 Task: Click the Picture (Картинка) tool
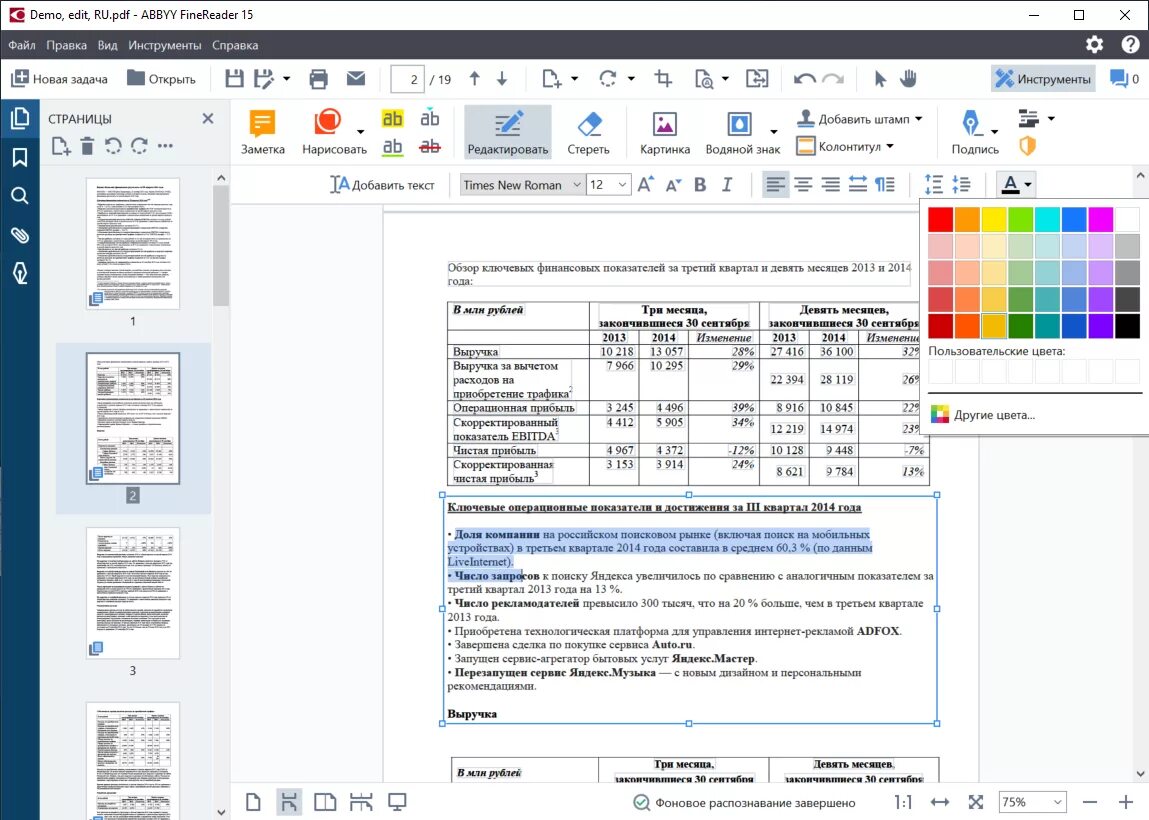[x=665, y=132]
